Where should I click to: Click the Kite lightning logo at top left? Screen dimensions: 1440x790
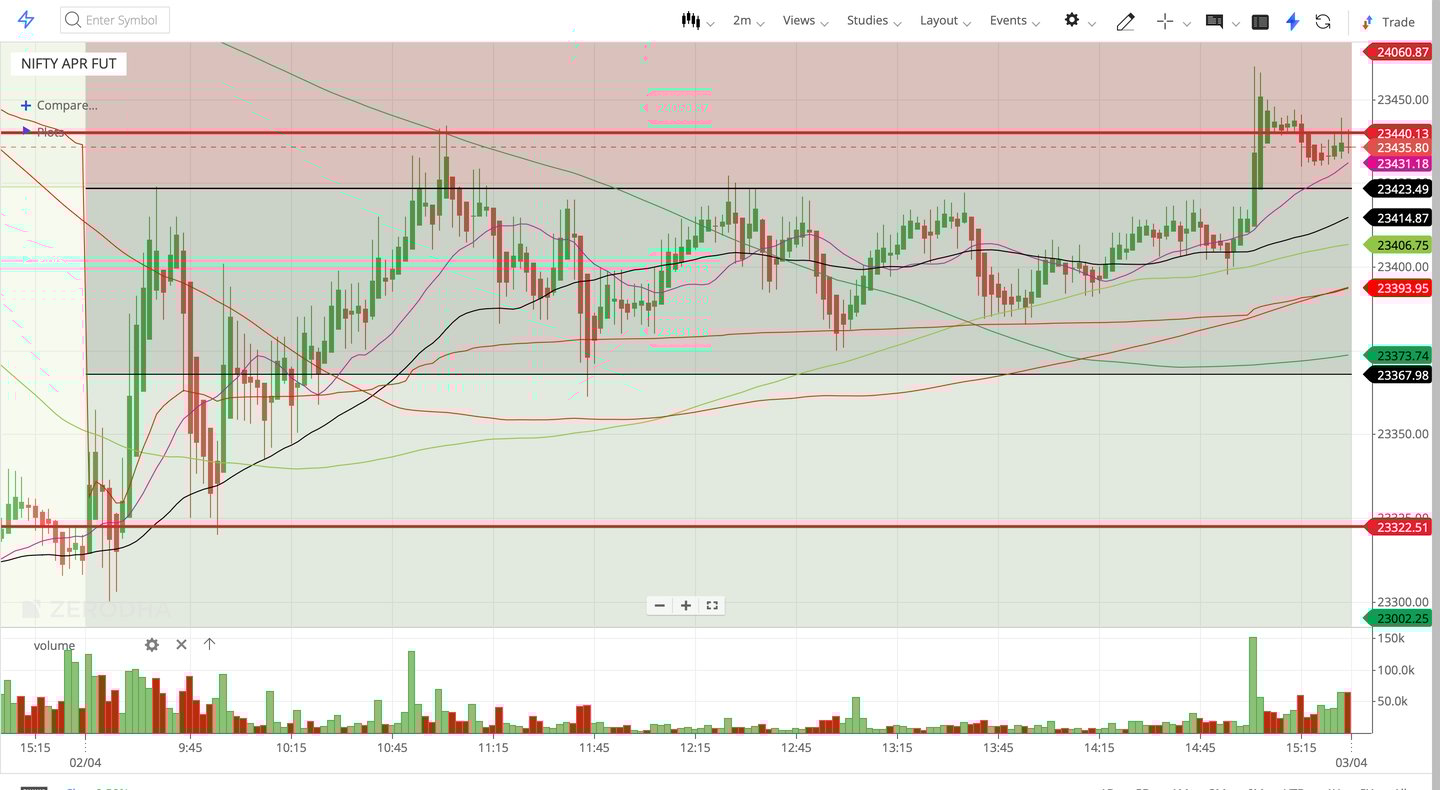(26, 20)
